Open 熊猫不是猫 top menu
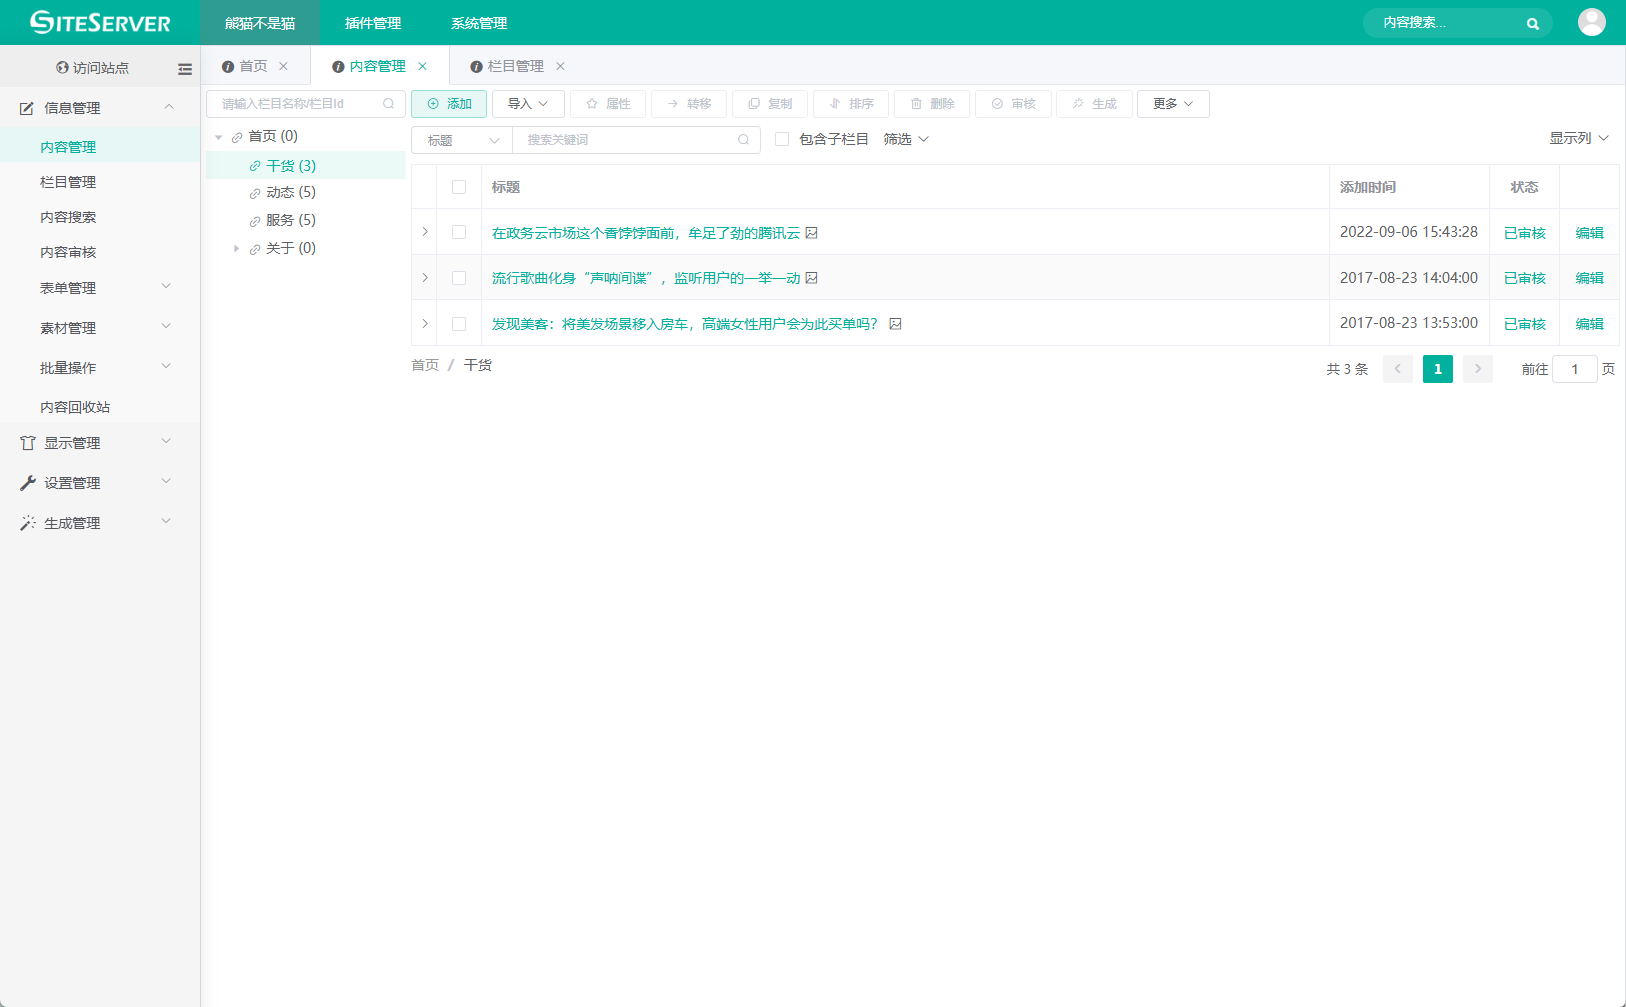The height and width of the screenshot is (1007, 1626). 260,23
